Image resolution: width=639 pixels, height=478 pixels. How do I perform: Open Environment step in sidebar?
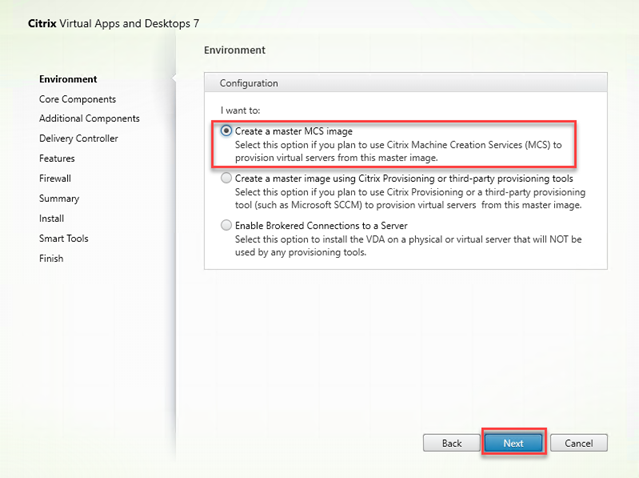[x=68, y=79]
